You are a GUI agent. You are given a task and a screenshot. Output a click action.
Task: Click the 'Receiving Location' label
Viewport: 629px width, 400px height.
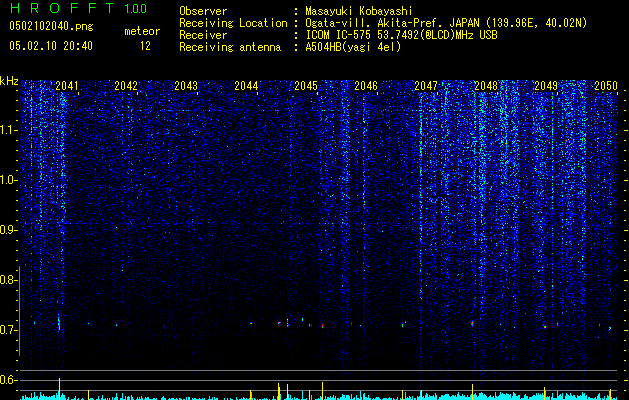(233, 23)
